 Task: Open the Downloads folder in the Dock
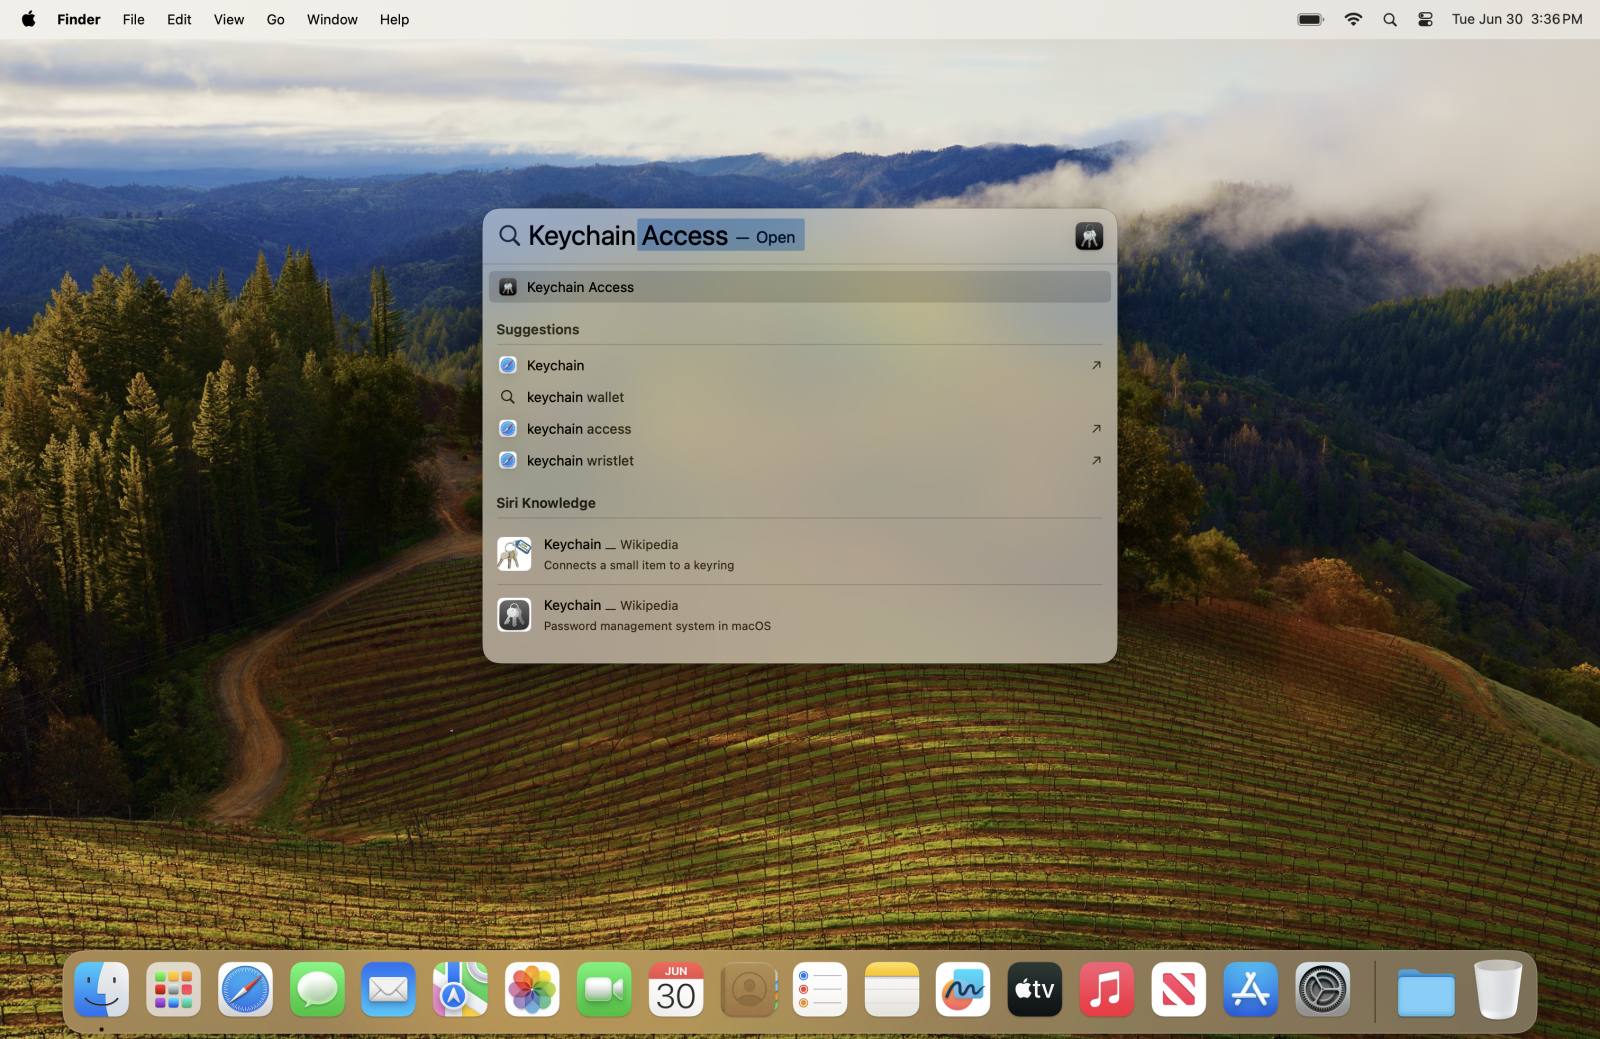pyautogui.click(x=1426, y=992)
